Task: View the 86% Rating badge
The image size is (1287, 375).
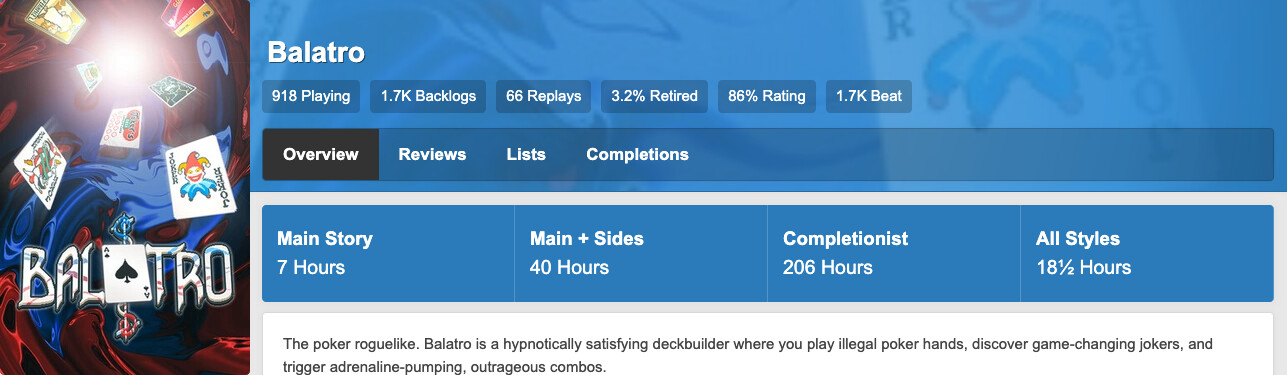Action: (767, 96)
